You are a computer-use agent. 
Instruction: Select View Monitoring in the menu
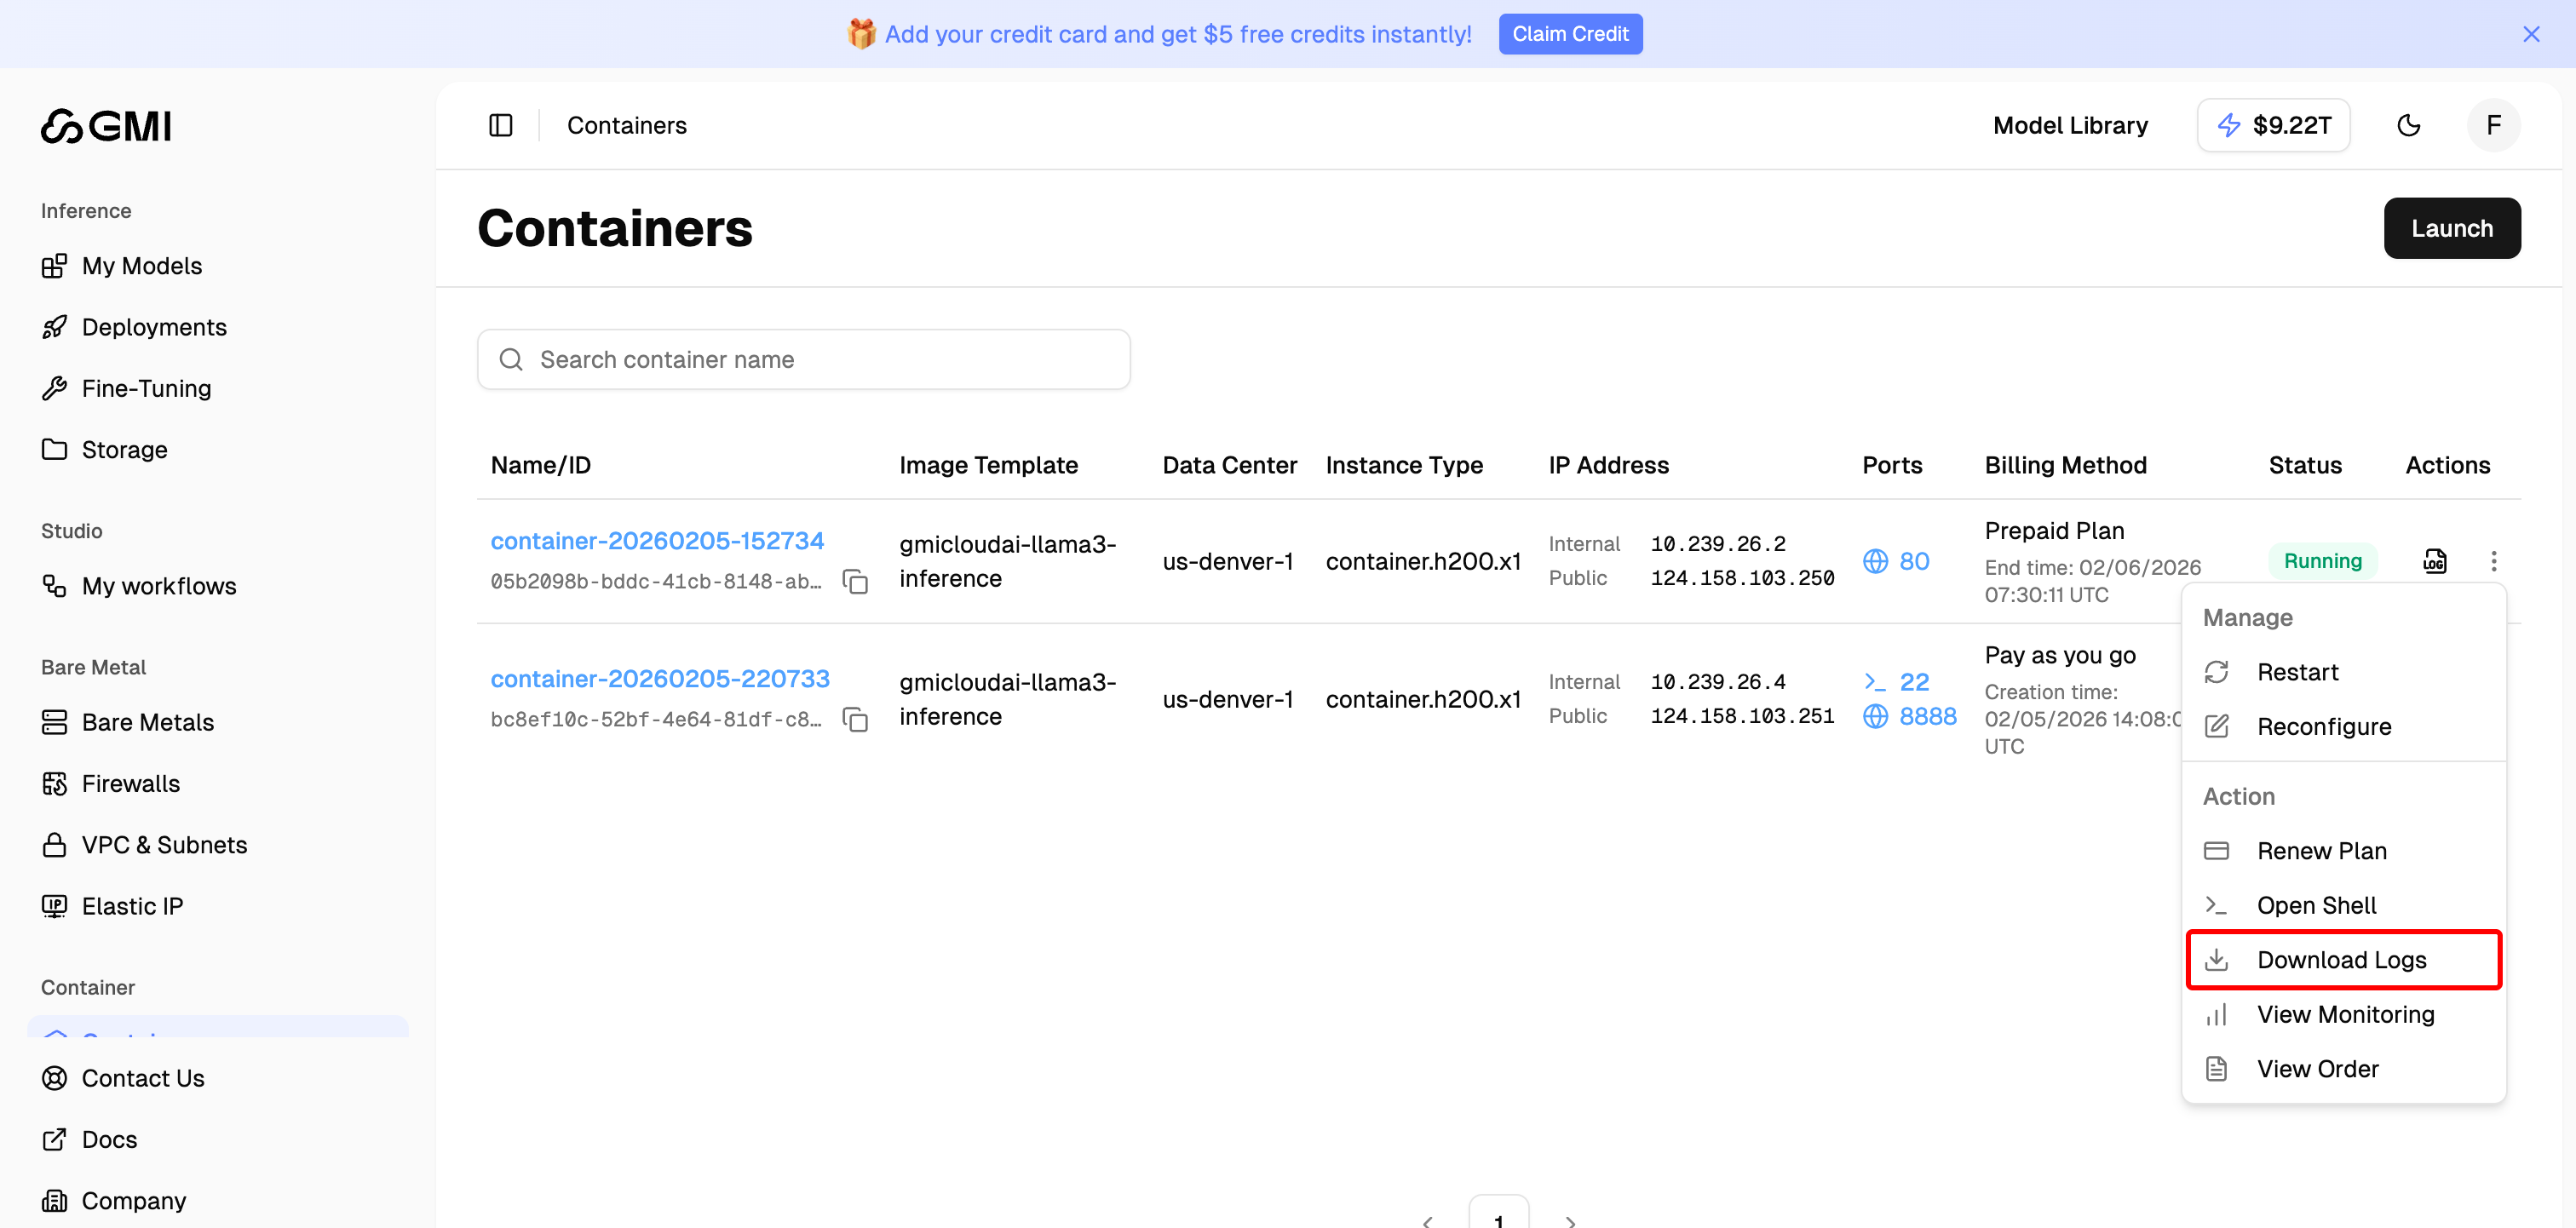coord(2346,1014)
